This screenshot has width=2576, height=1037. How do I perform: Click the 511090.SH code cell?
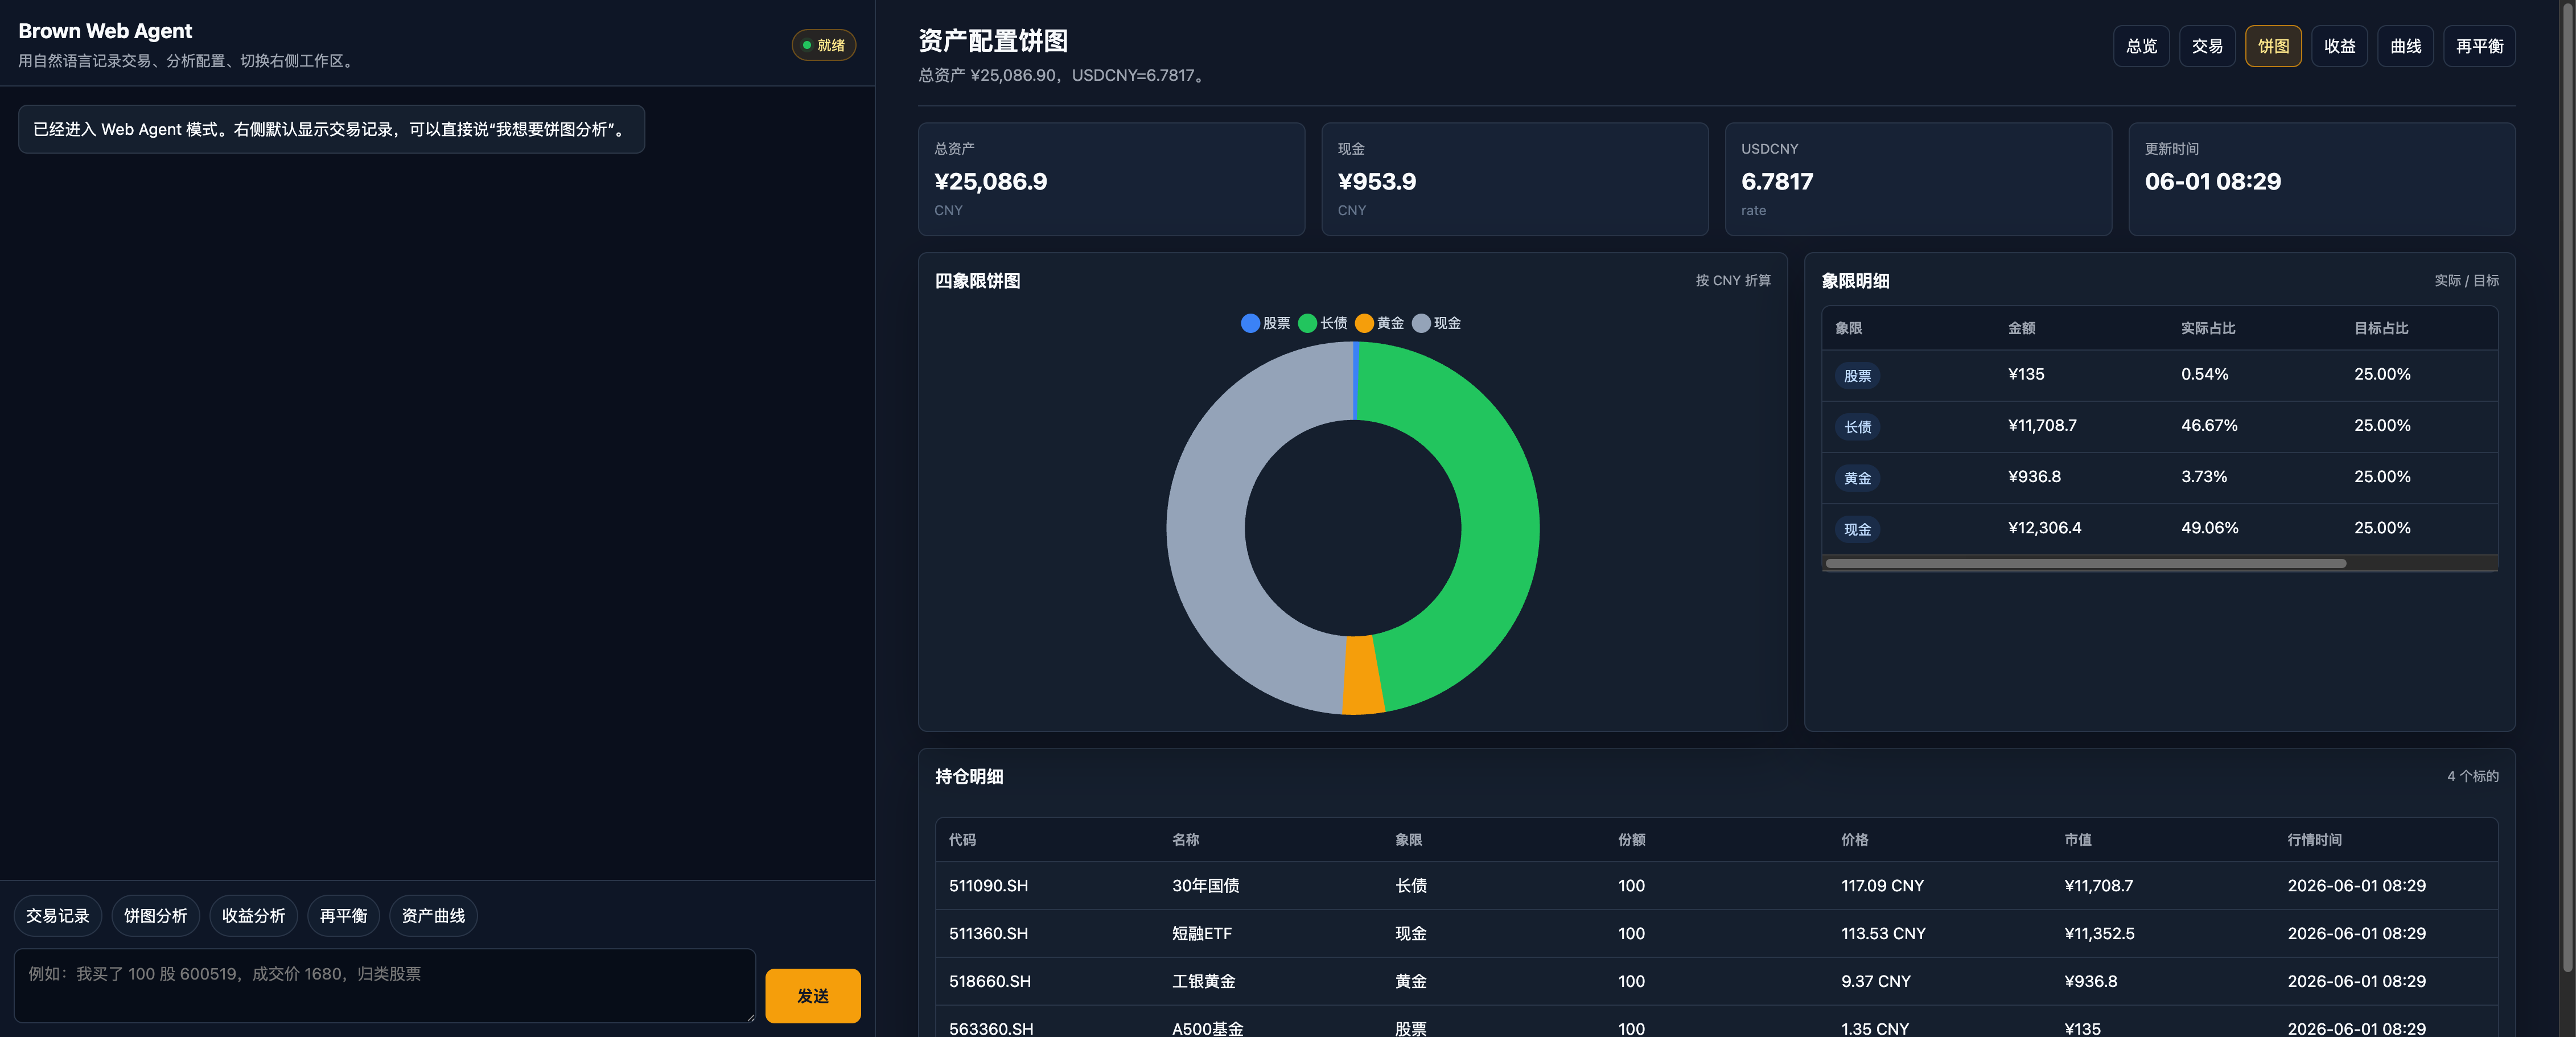(988, 885)
